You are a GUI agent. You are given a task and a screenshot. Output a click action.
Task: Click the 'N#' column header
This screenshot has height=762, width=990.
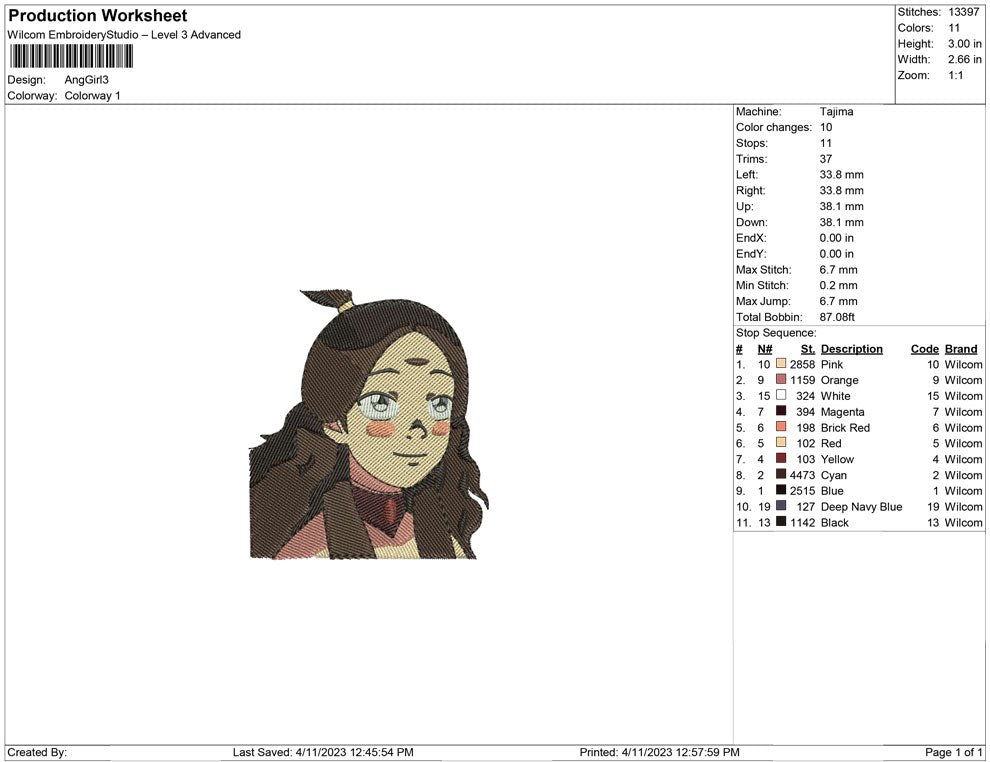click(x=765, y=349)
